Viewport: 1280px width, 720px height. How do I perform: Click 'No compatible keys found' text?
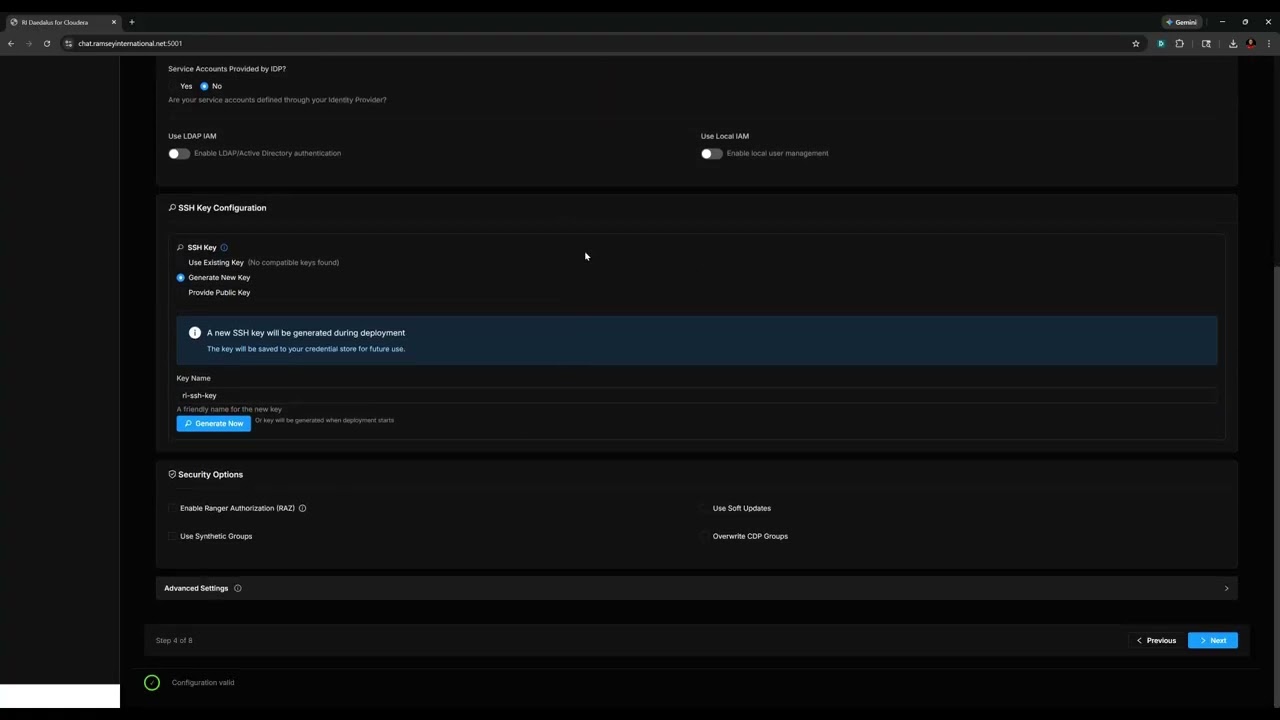(x=293, y=262)
